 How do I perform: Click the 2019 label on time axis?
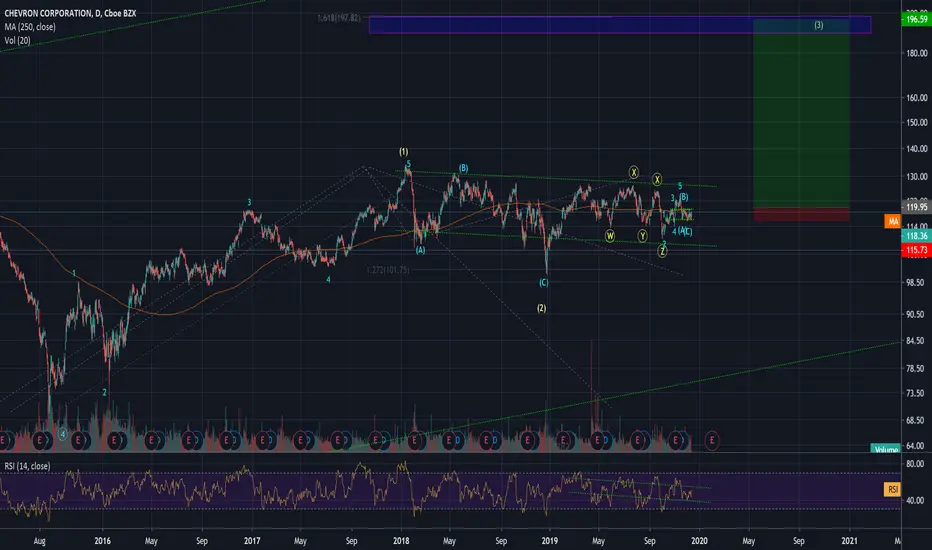point(550,541)
